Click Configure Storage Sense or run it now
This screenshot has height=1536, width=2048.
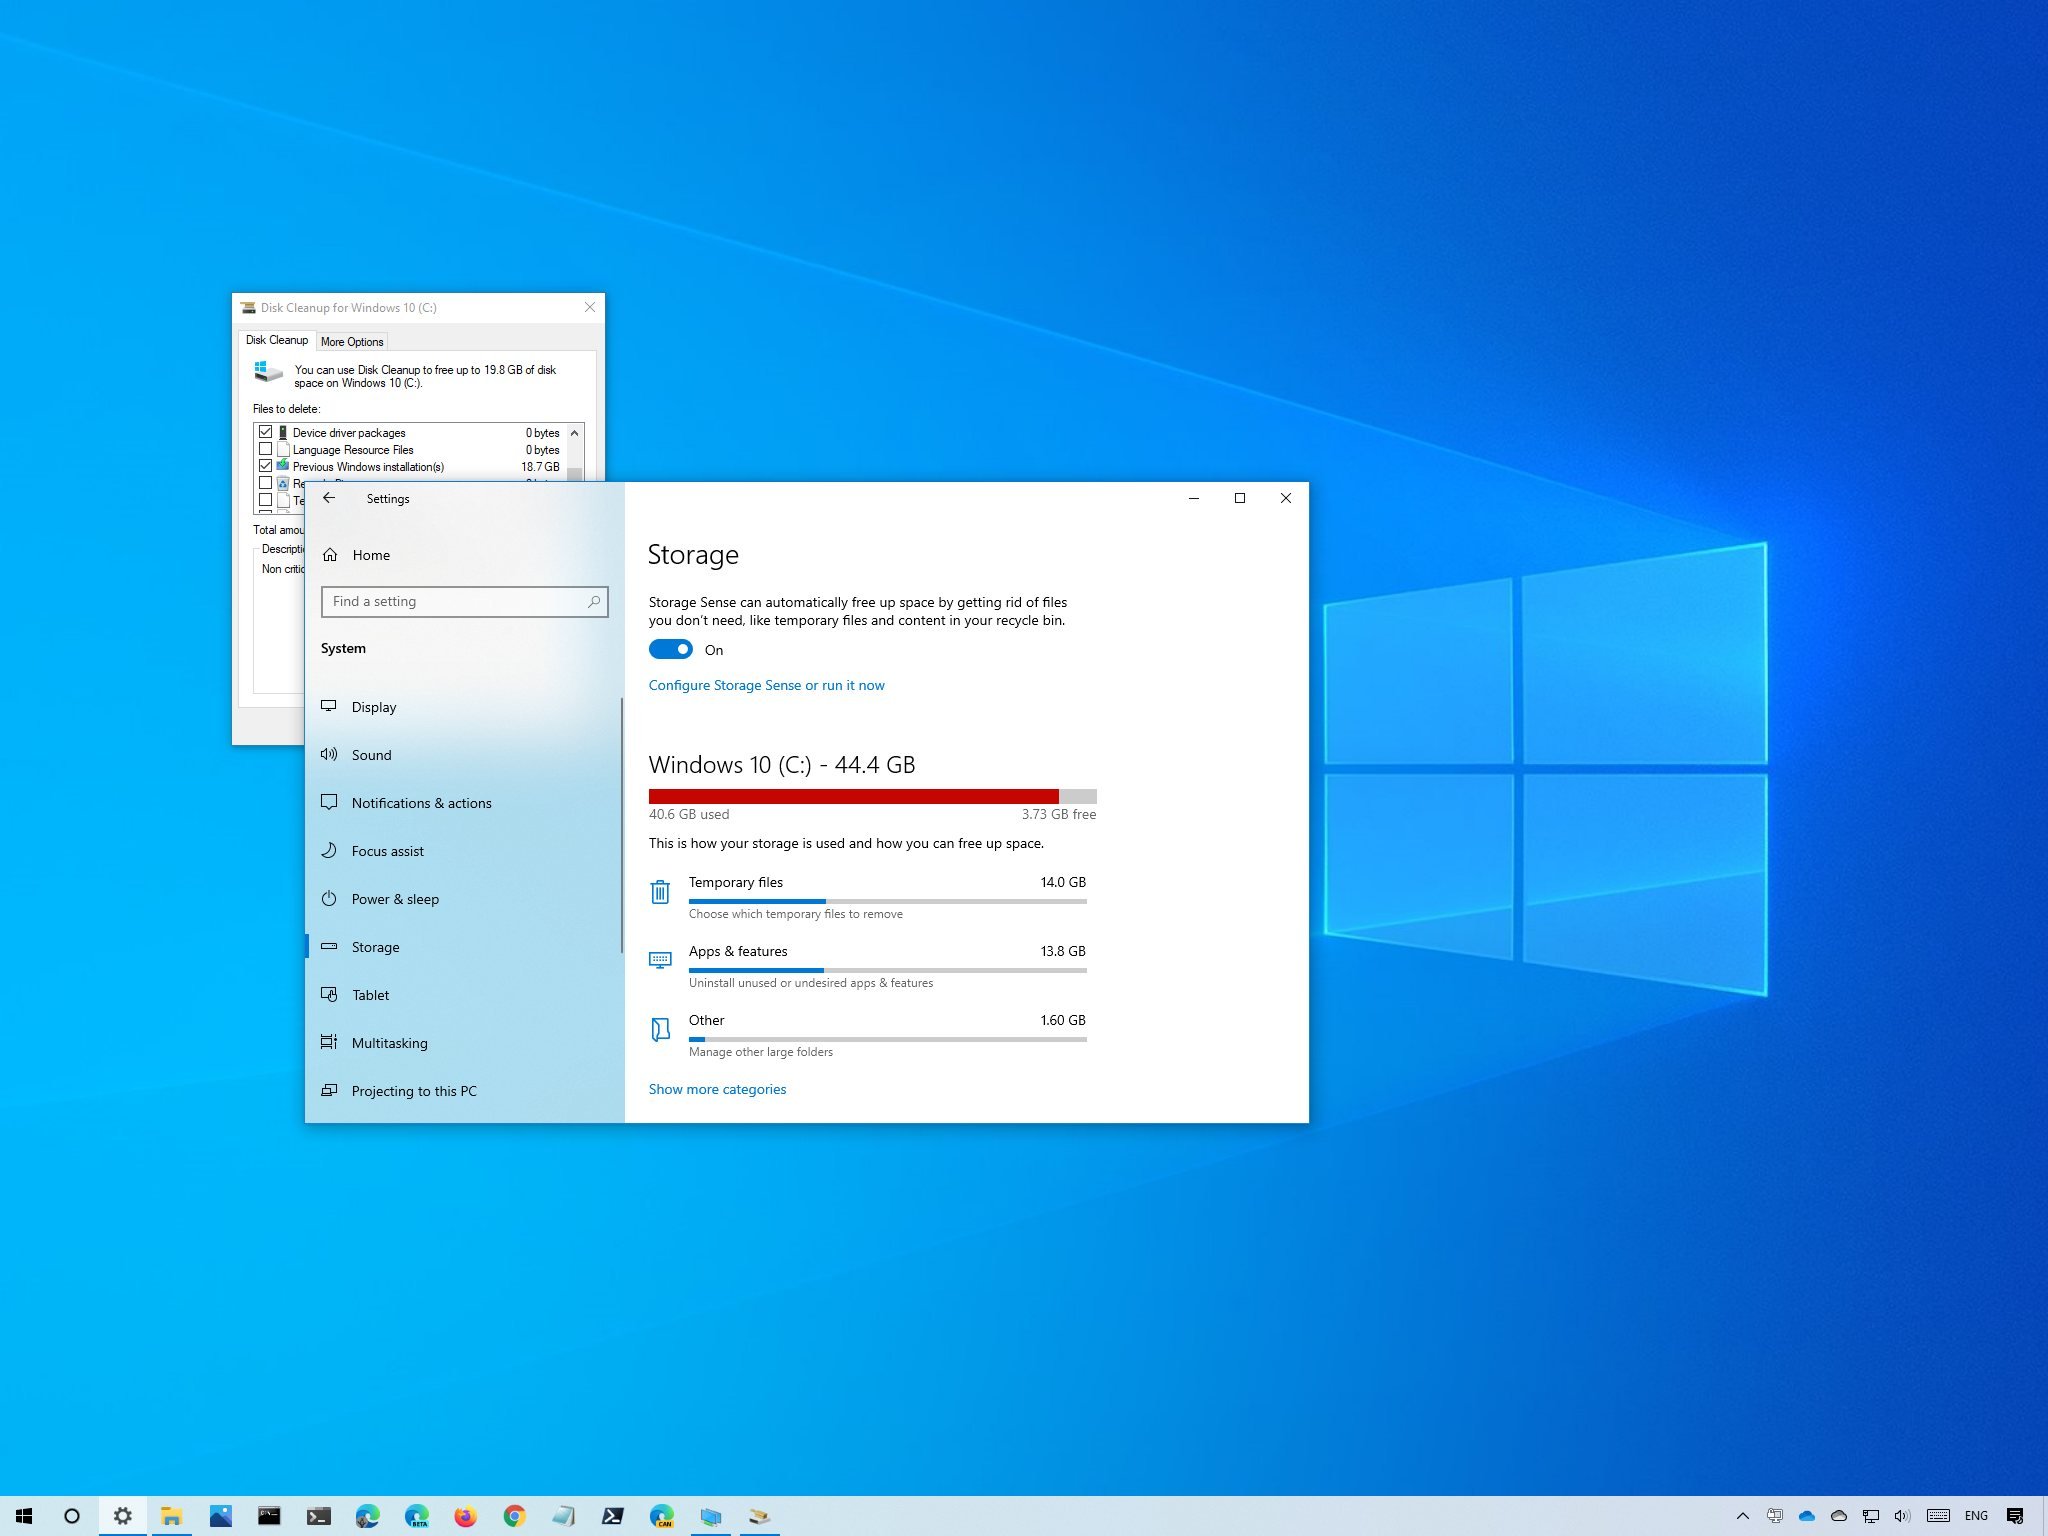pos(766,685)
